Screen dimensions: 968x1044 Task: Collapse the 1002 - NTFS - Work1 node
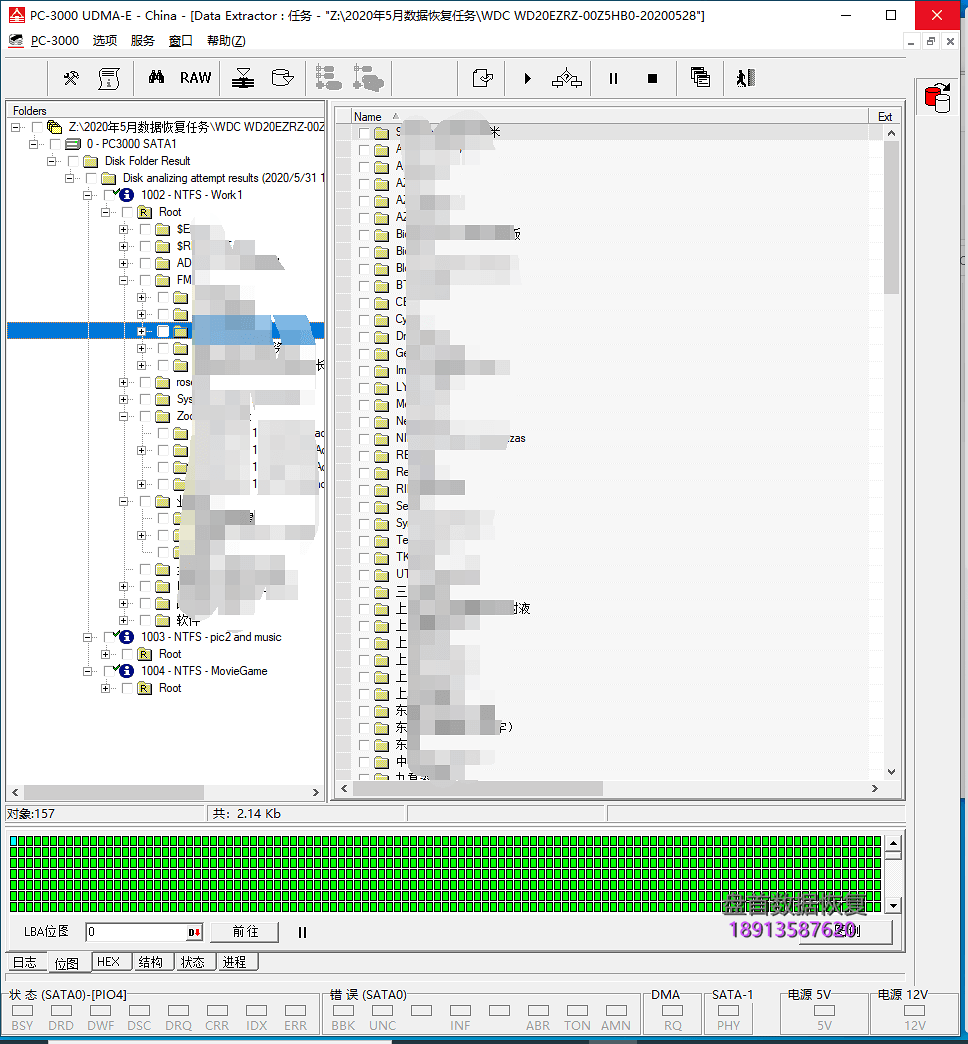pyautogui.click(x=87, y=195)
